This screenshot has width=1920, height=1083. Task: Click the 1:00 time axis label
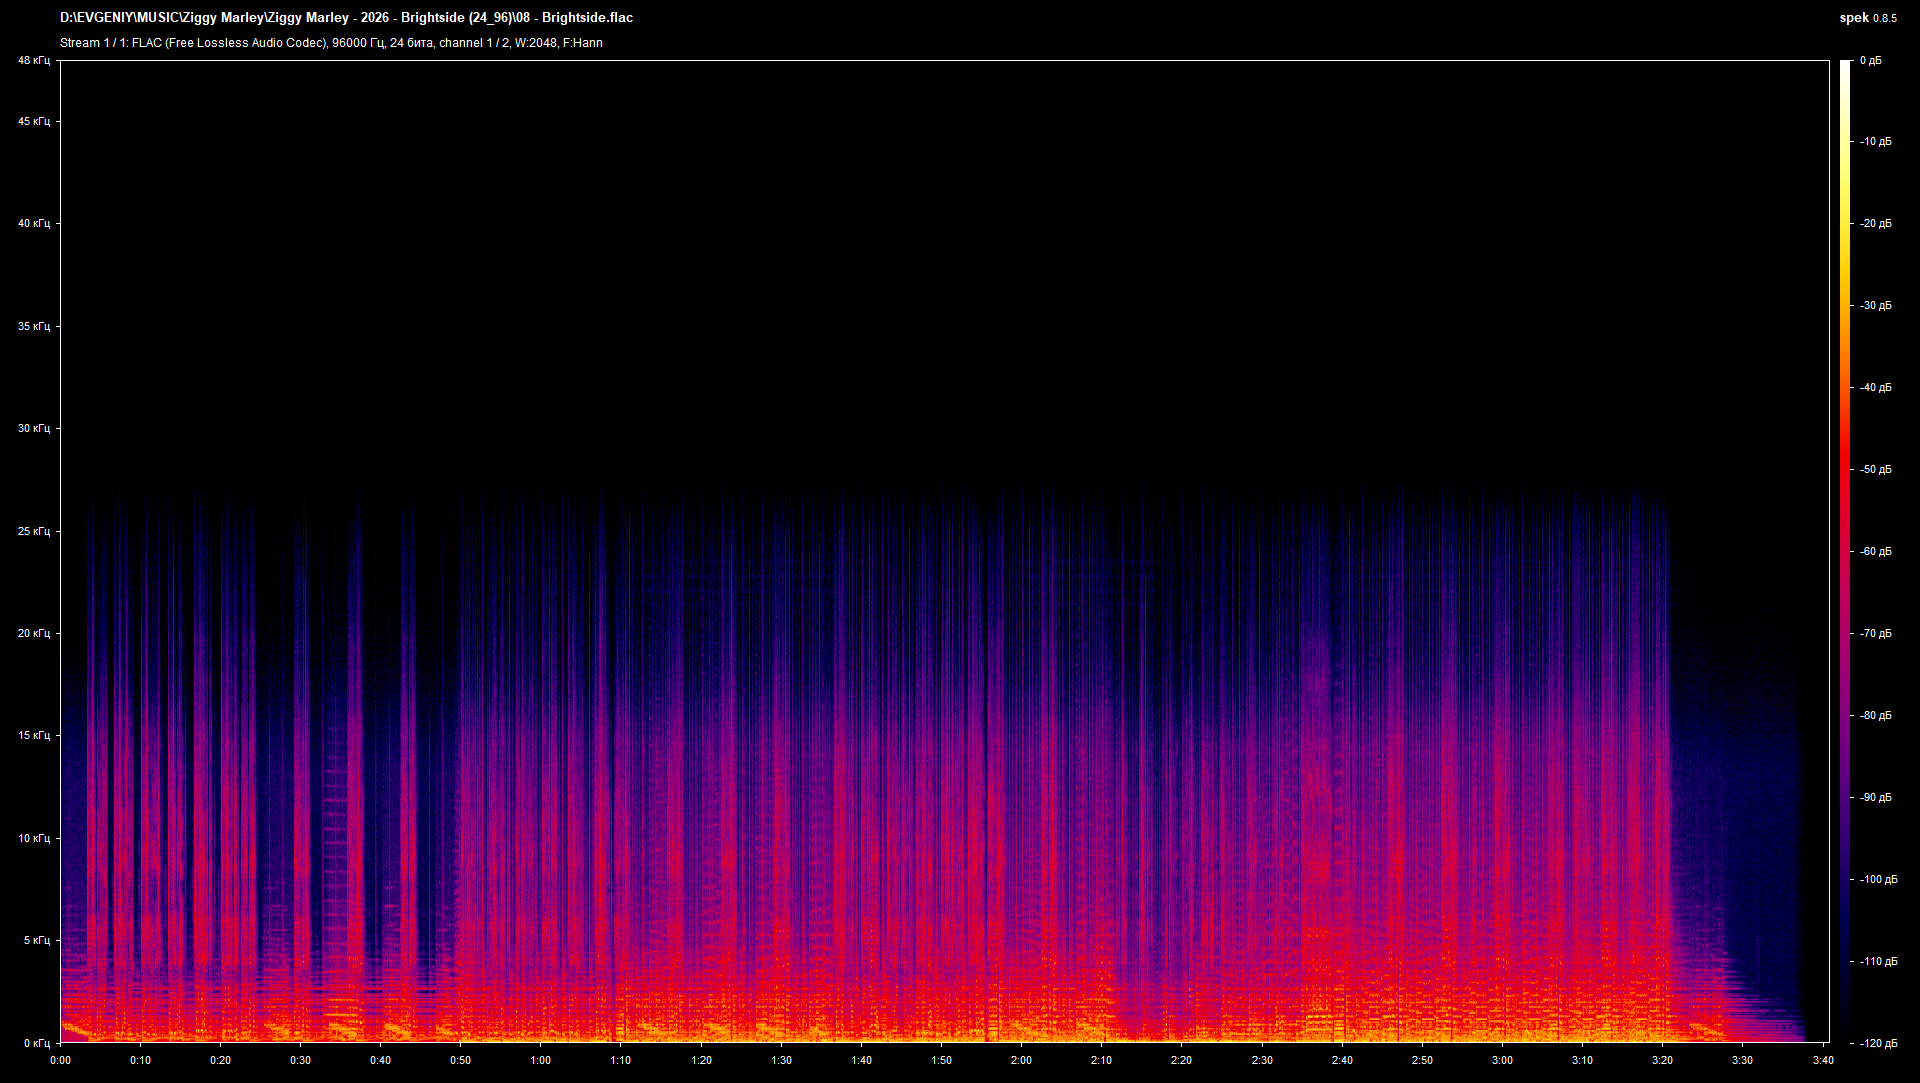coord(540,1061)
